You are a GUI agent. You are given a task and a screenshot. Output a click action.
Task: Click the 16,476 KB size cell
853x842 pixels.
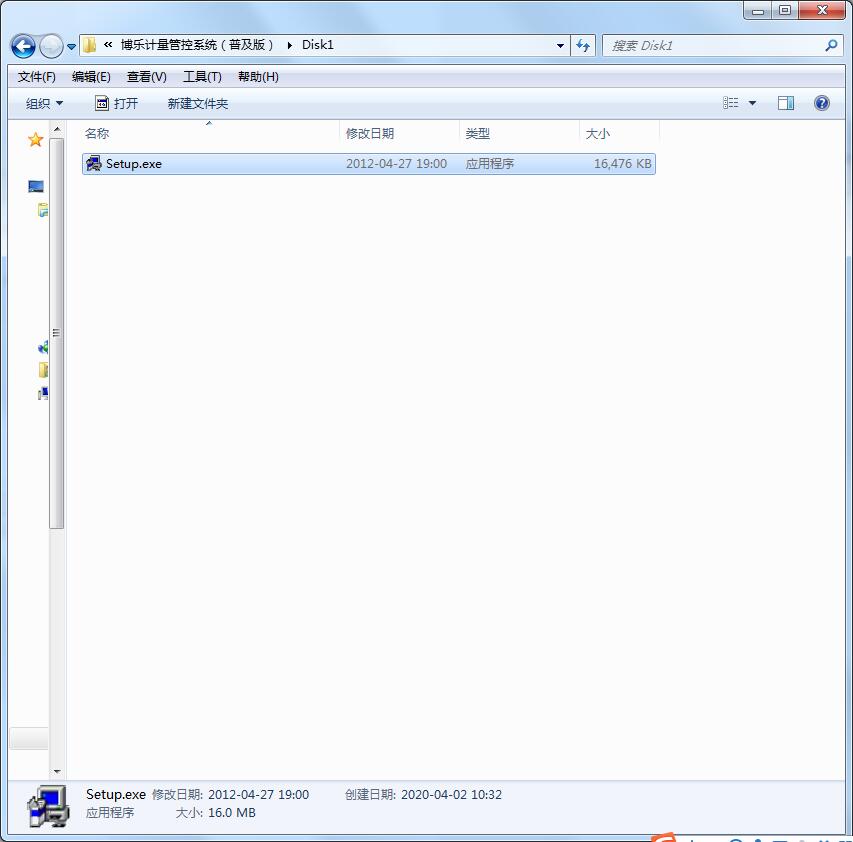(x=622, y=164)
